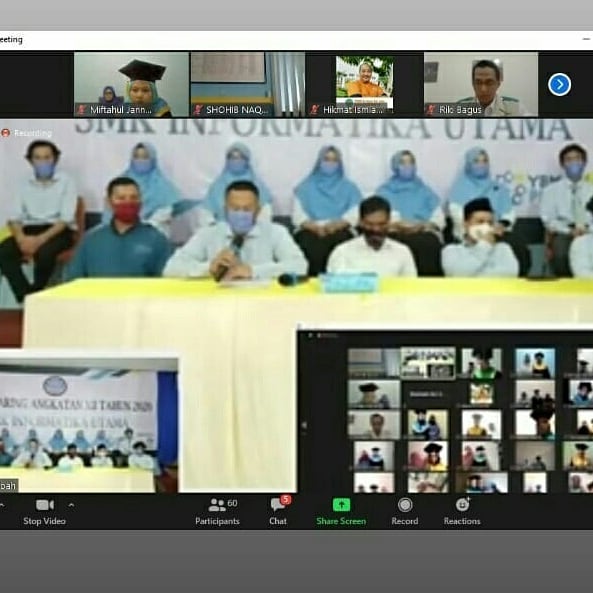
Task: Start recording with the Record icon
Action: click(405, 505)
